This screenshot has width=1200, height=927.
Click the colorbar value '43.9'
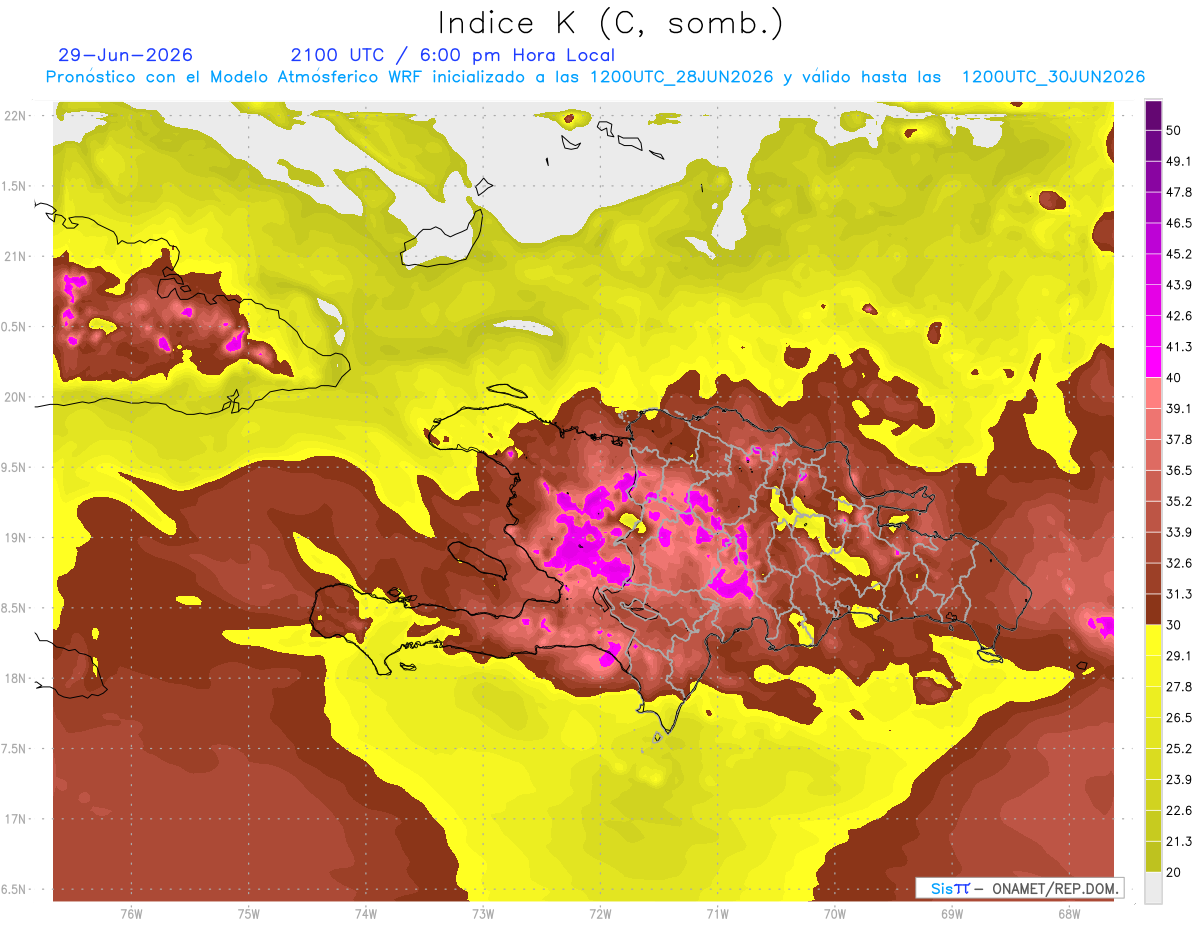pos(1178,285)
